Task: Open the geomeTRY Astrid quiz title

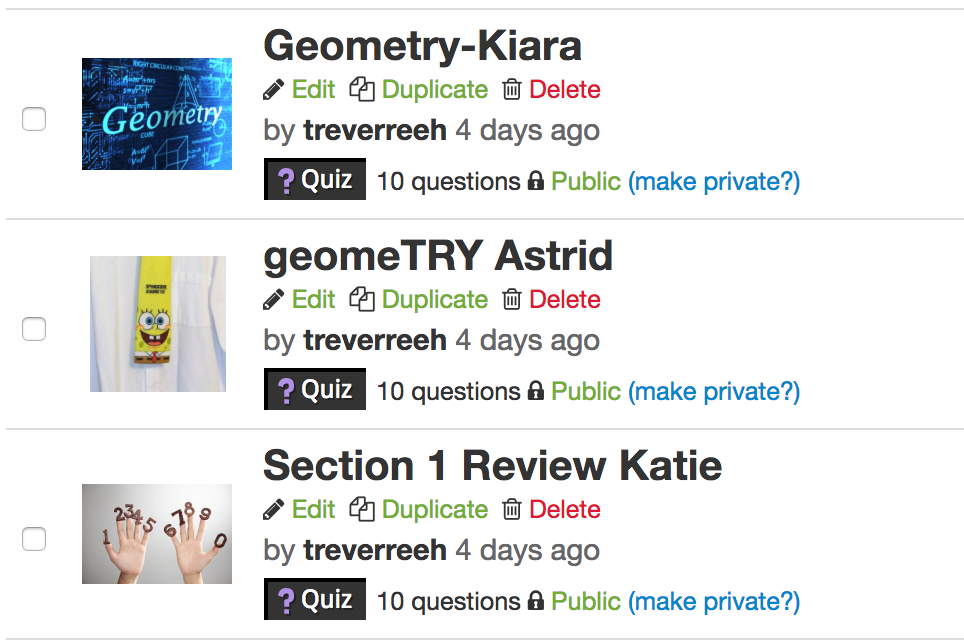Action: (x=438, y=256)
